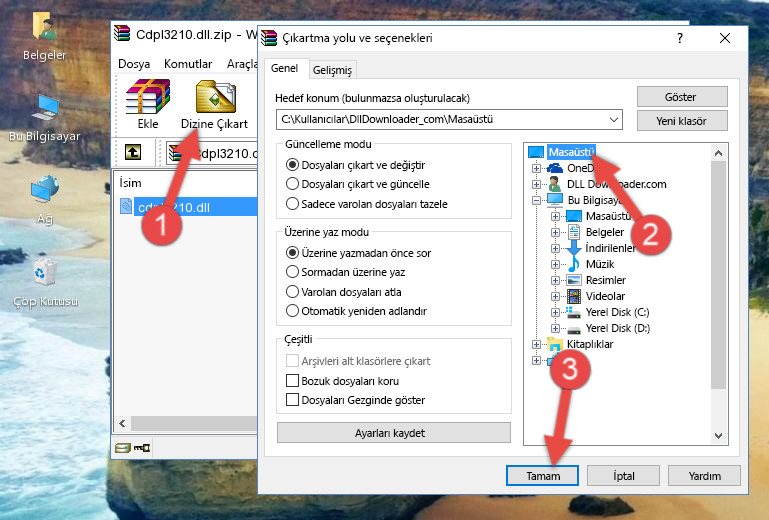Click folder tree scrollbar up arrow
The height and width of the screenshot is (520, 769).
[x=718, y=153]
